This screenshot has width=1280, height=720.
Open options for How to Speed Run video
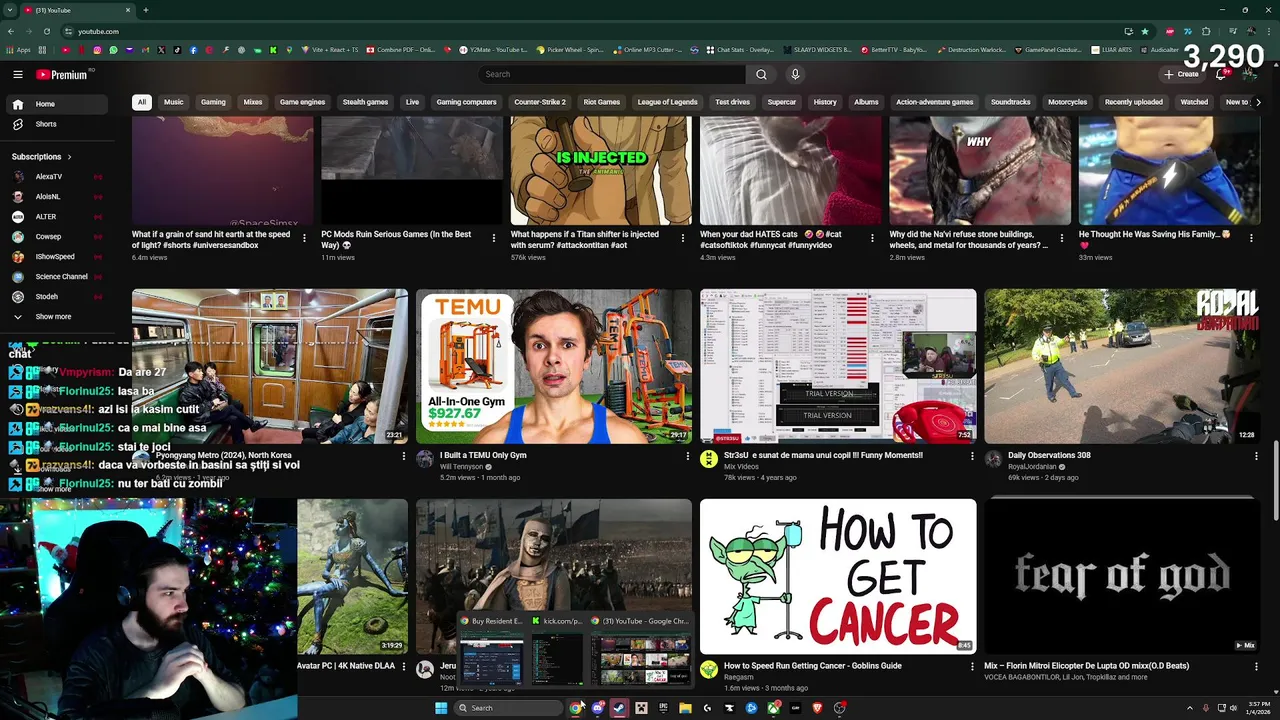(972, 667)
